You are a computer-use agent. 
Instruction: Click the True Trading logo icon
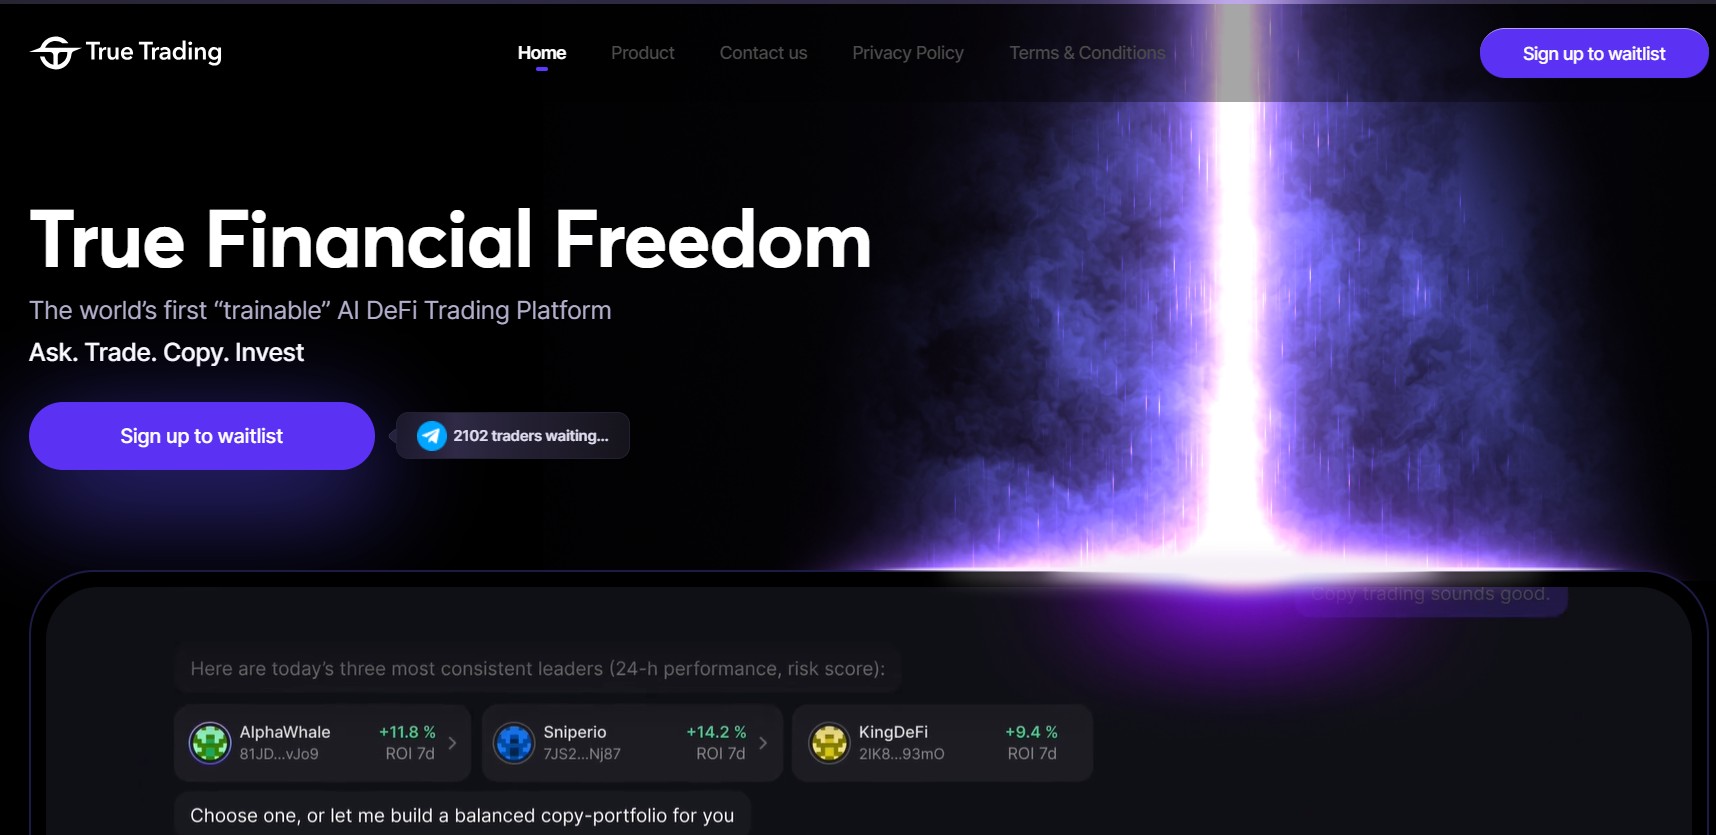[55, 53]
